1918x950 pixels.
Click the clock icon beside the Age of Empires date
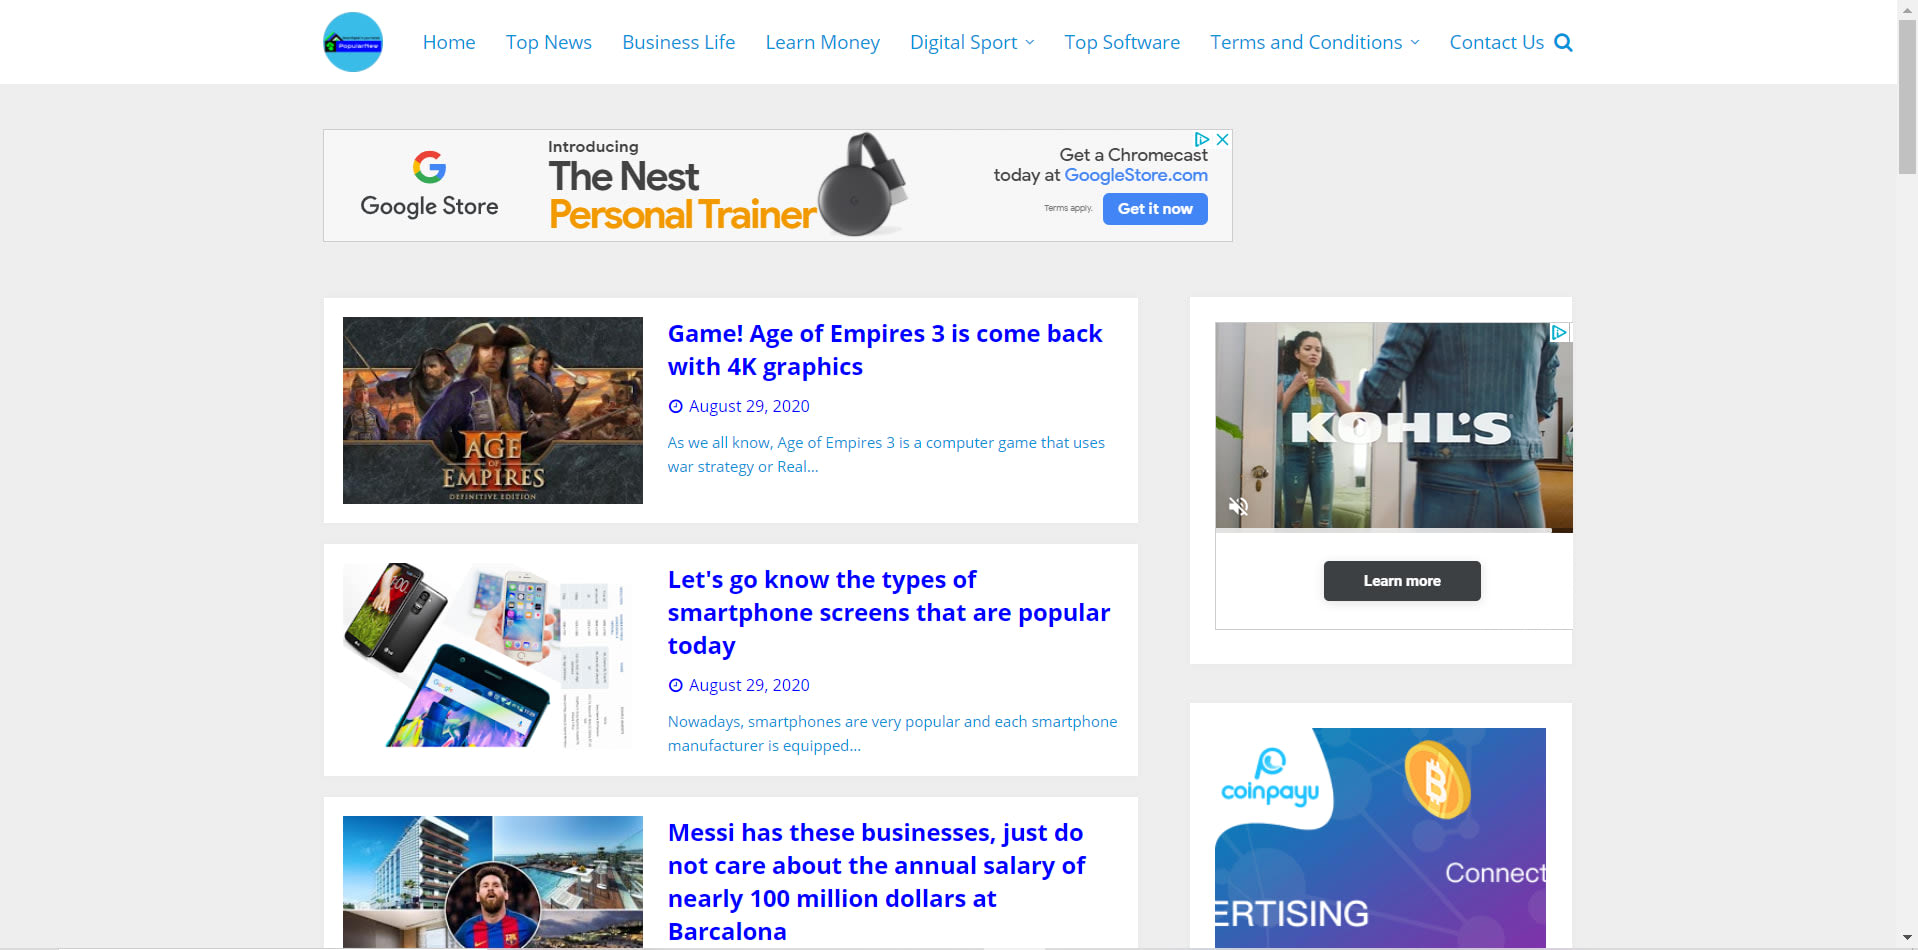(x=676, y=406)
